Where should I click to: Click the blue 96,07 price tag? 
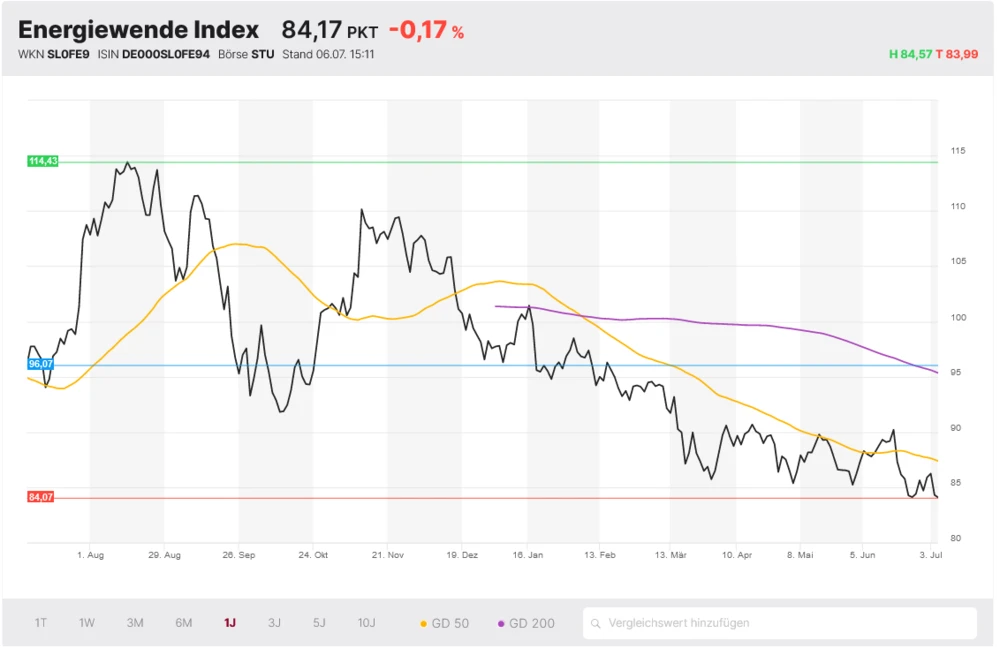tap(41, 365)
